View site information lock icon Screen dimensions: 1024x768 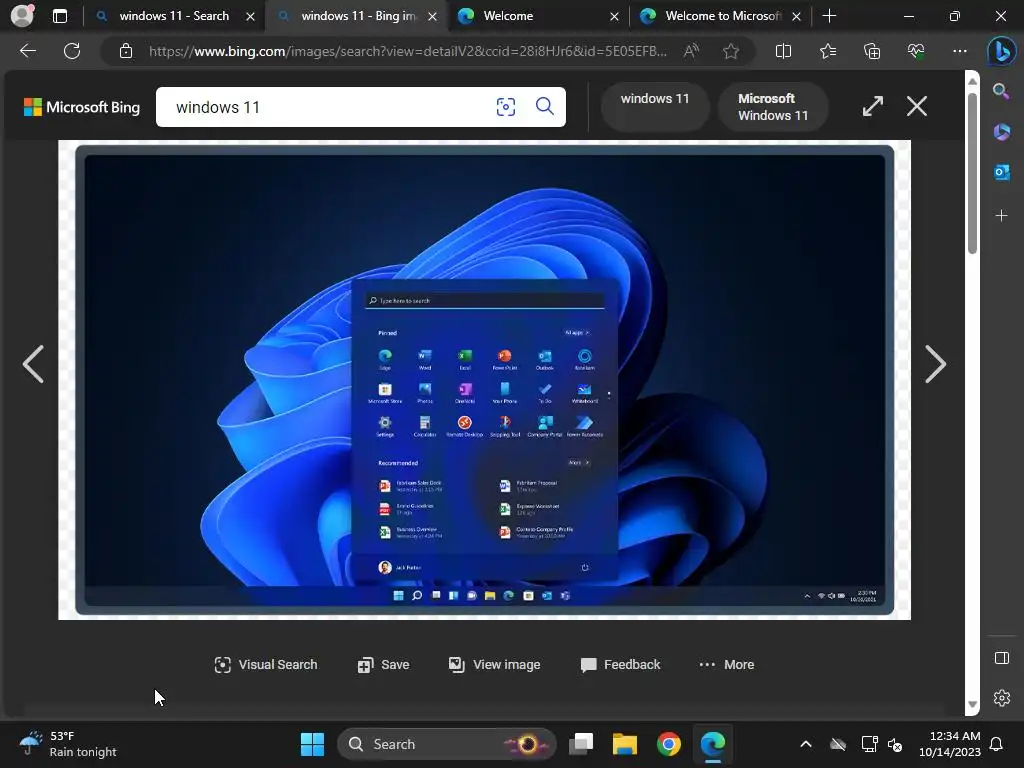click(126, 51)
